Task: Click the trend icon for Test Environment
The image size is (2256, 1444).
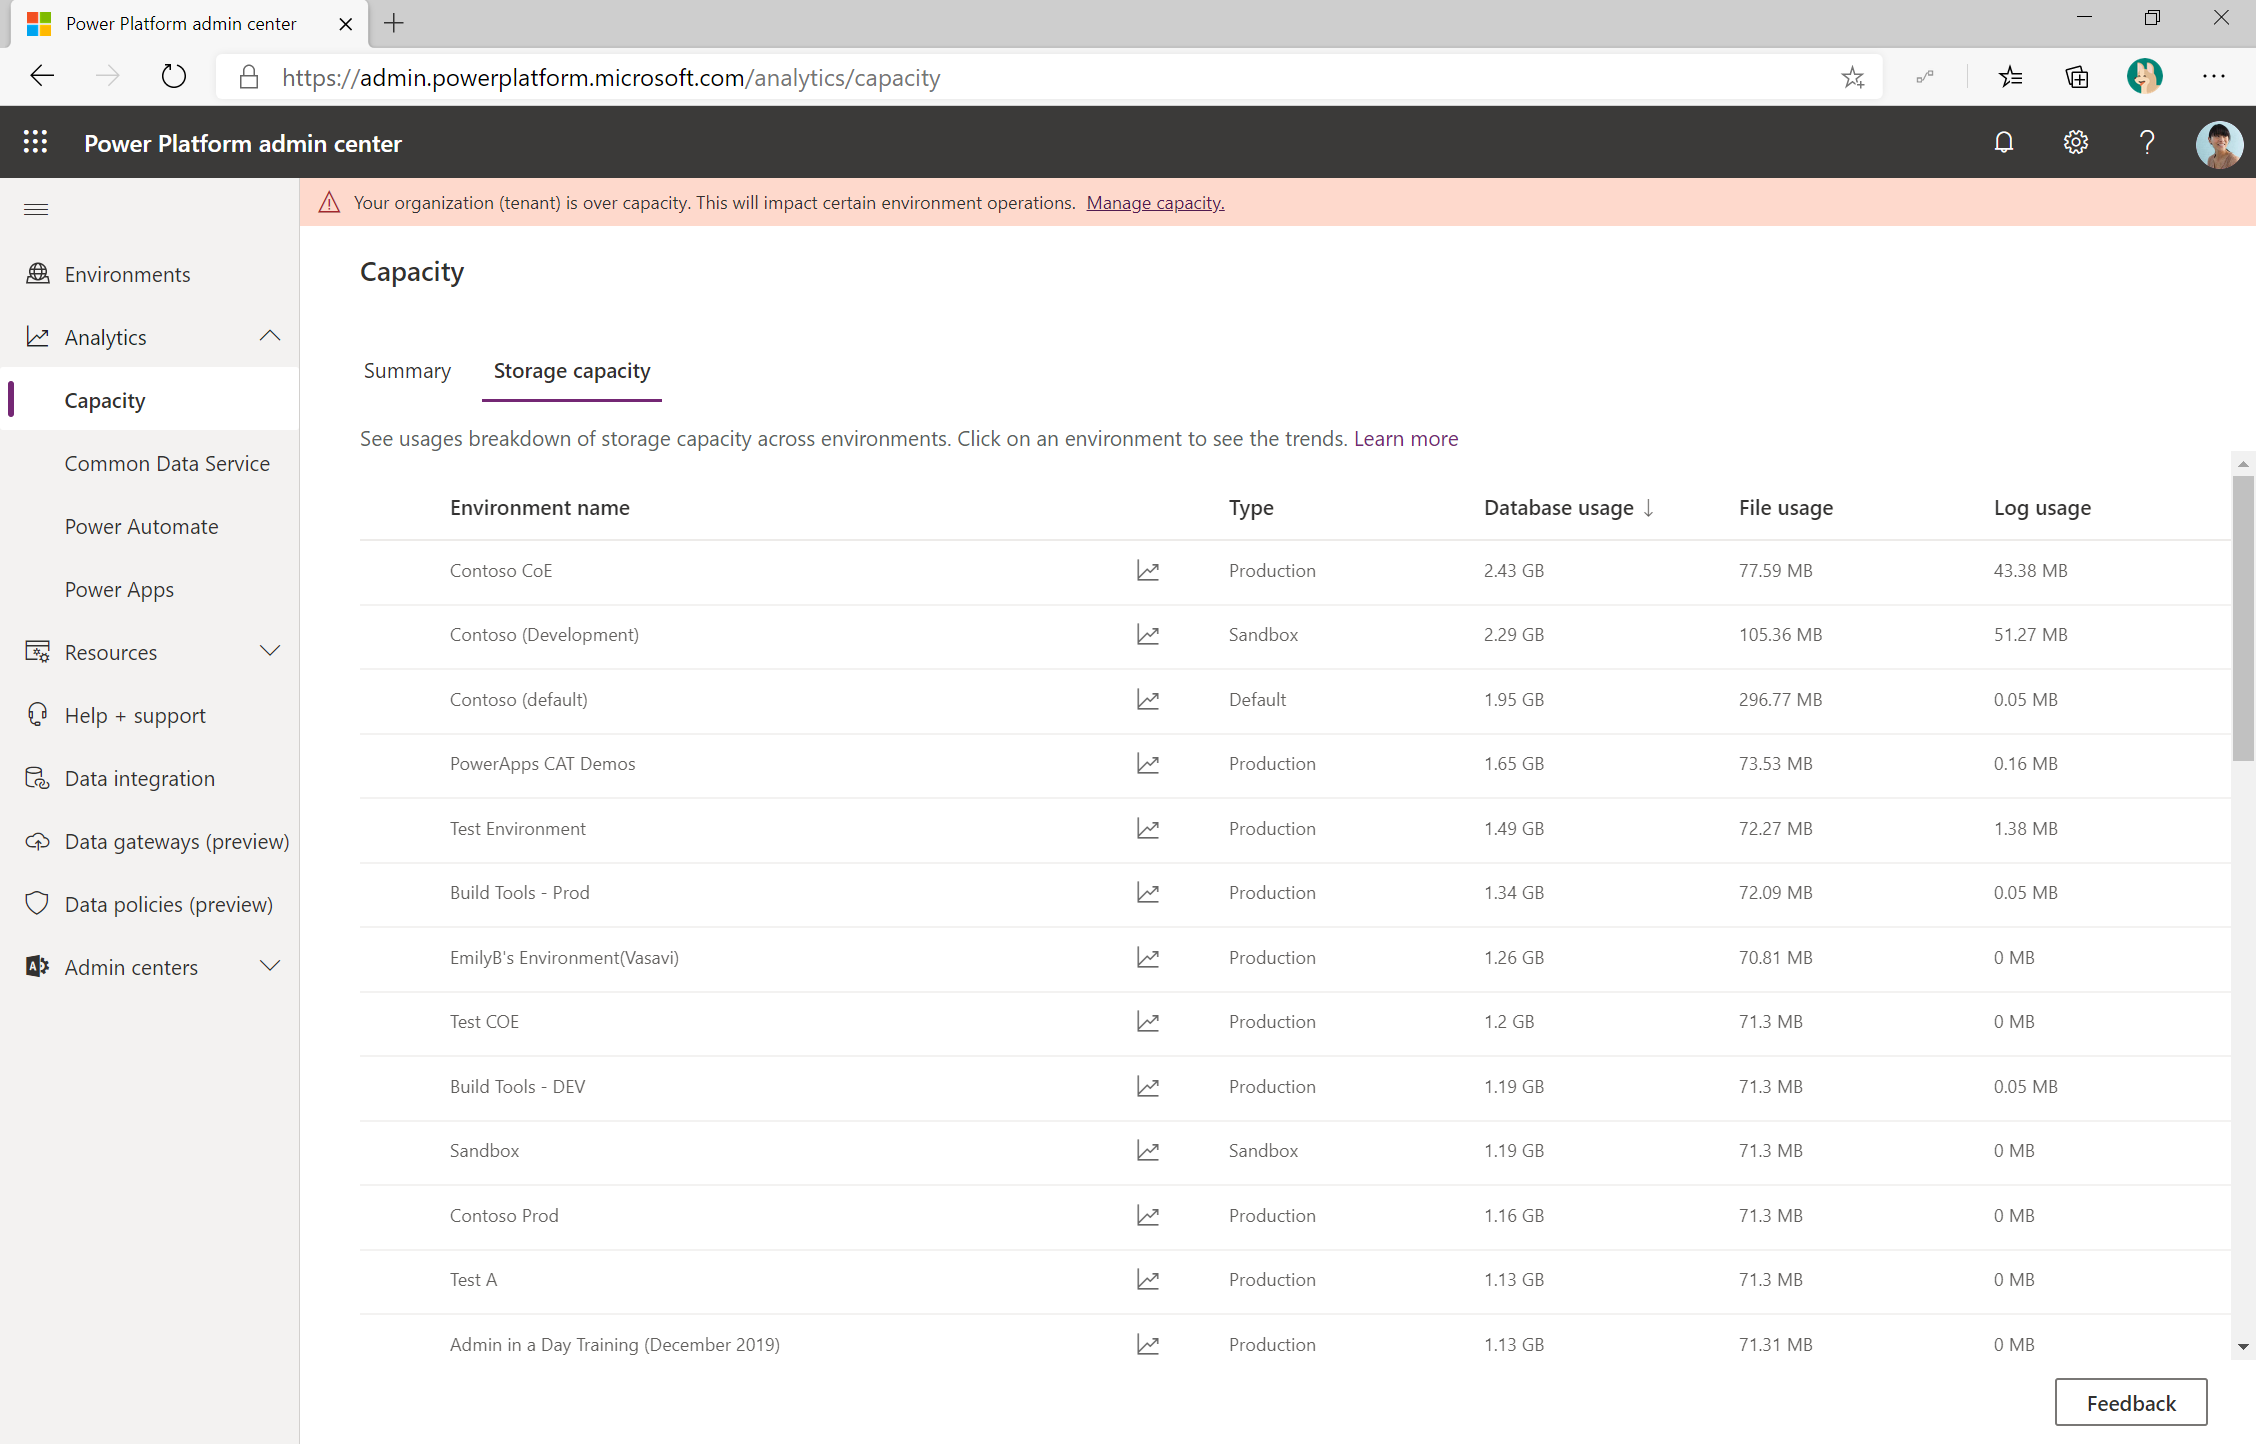Action: (x=1146, y=827)
